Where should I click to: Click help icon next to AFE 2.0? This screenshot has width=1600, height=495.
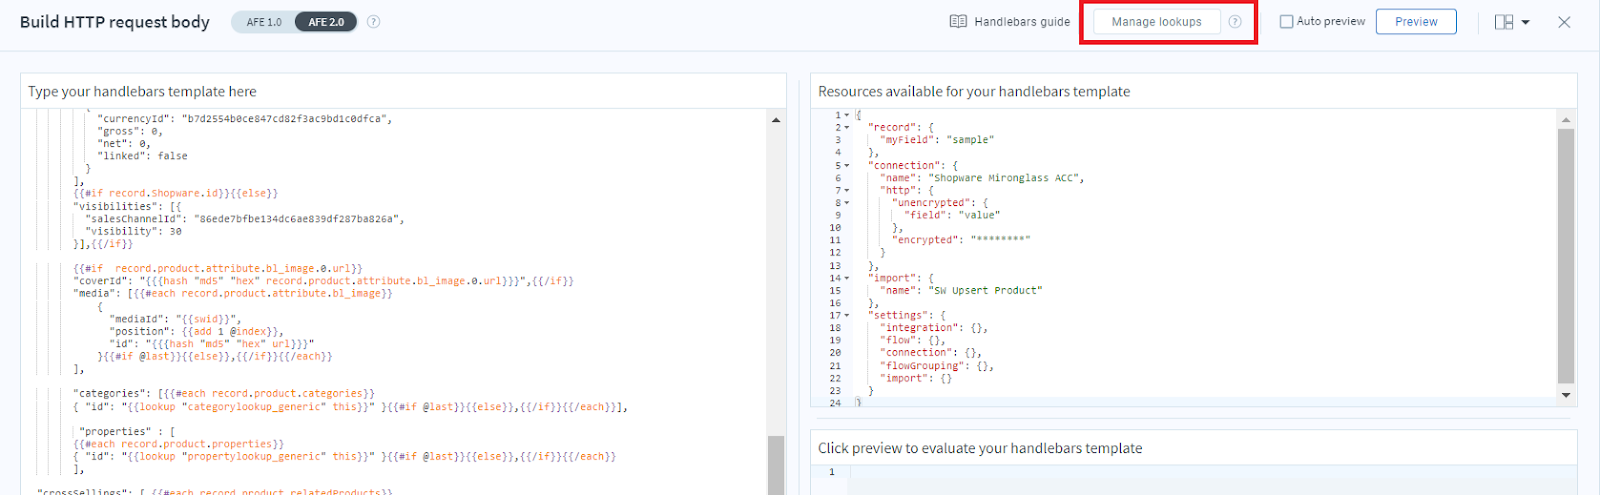[373, 21]
